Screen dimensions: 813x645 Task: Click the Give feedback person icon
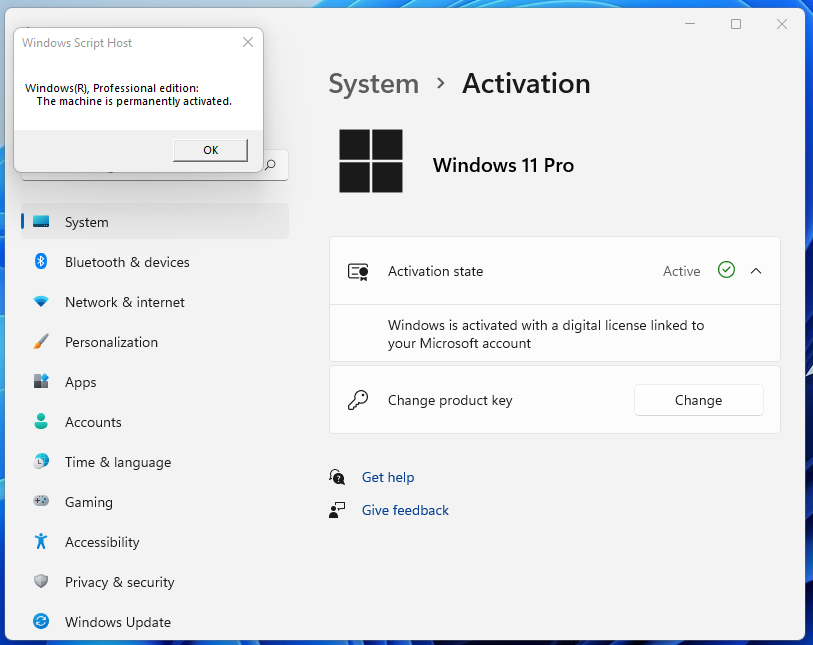(x=337, y=510)
